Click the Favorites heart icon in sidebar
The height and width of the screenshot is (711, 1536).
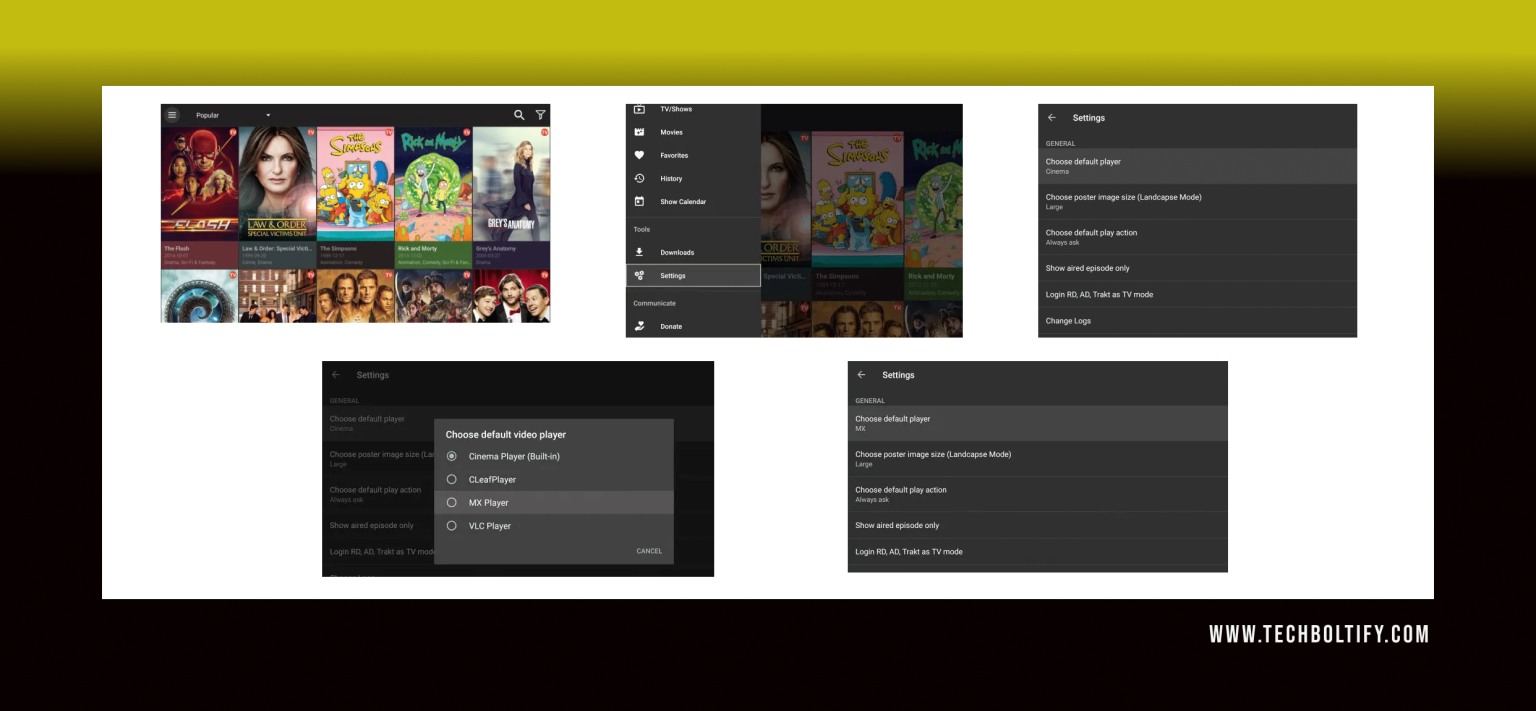coord(639,155)
